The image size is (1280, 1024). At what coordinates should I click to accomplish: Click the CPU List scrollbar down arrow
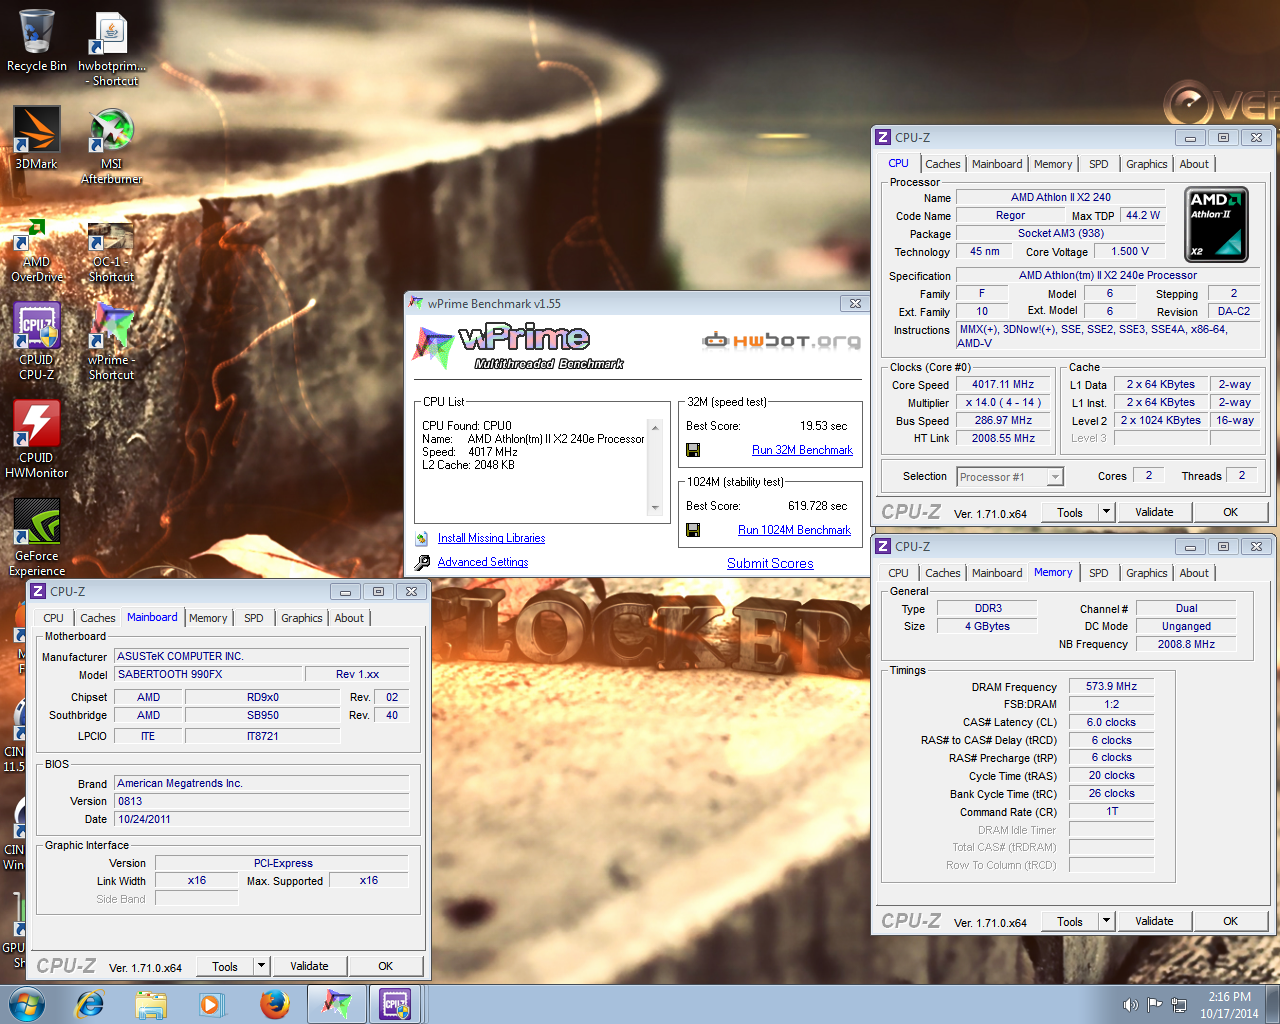pos(655,508)
